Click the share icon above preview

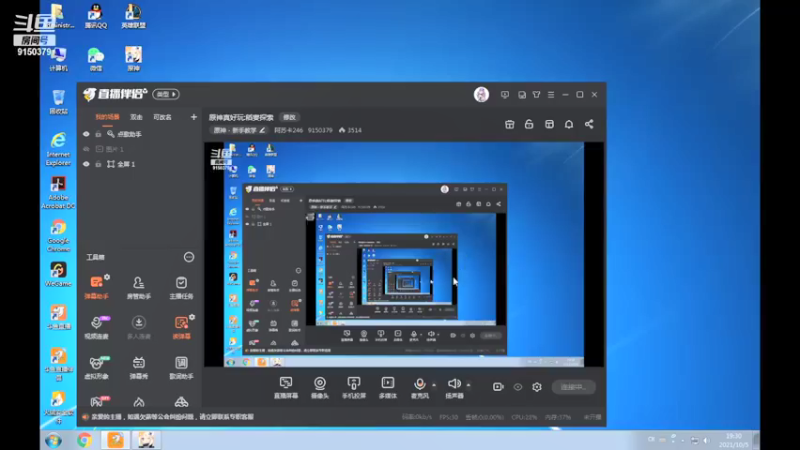click(589, 124)
